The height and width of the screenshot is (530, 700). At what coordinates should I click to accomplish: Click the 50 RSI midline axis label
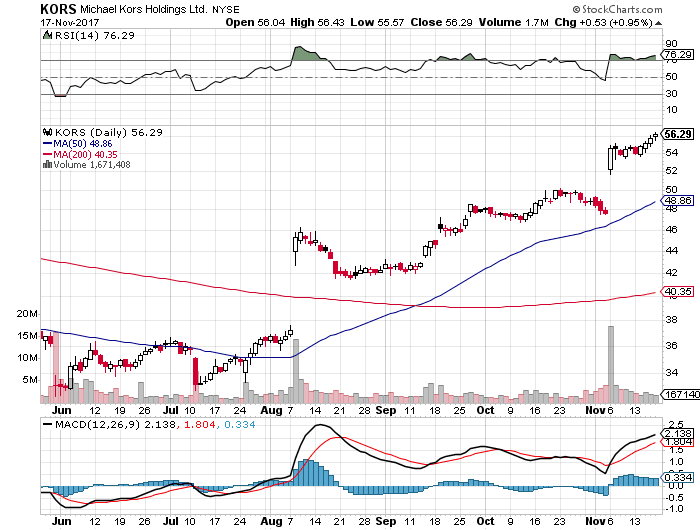[x=671, y=76]
